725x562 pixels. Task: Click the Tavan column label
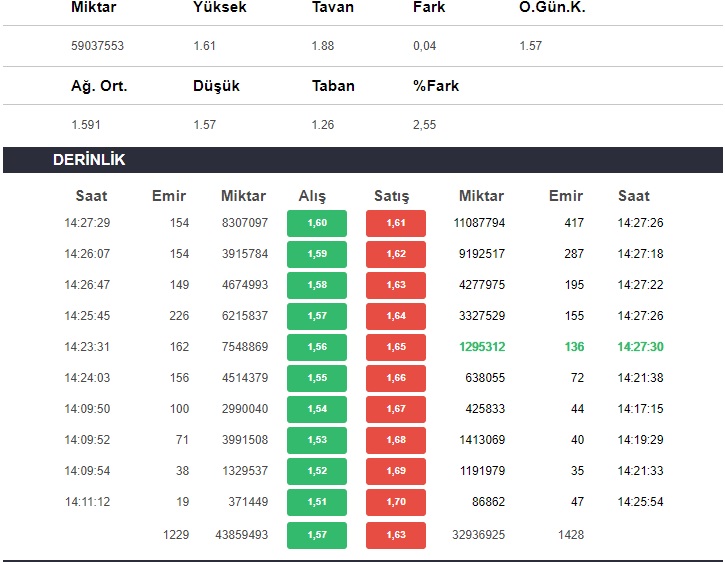[x=332, y=7]
